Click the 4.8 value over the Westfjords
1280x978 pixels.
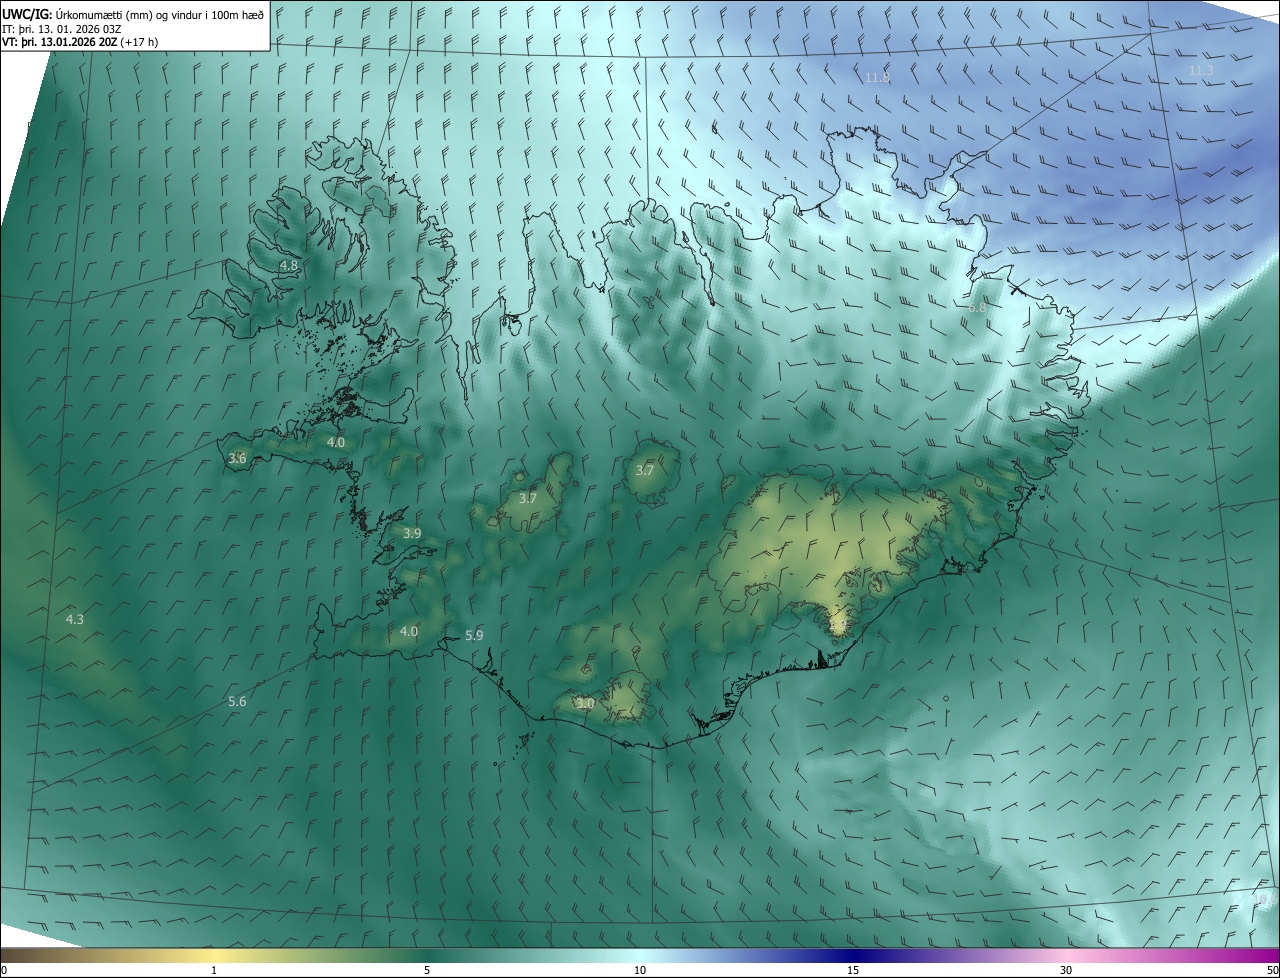(289, 266)
